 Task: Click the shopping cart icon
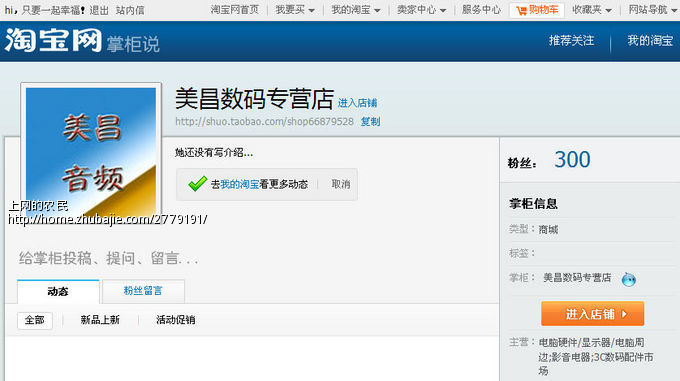pos(521,10)
